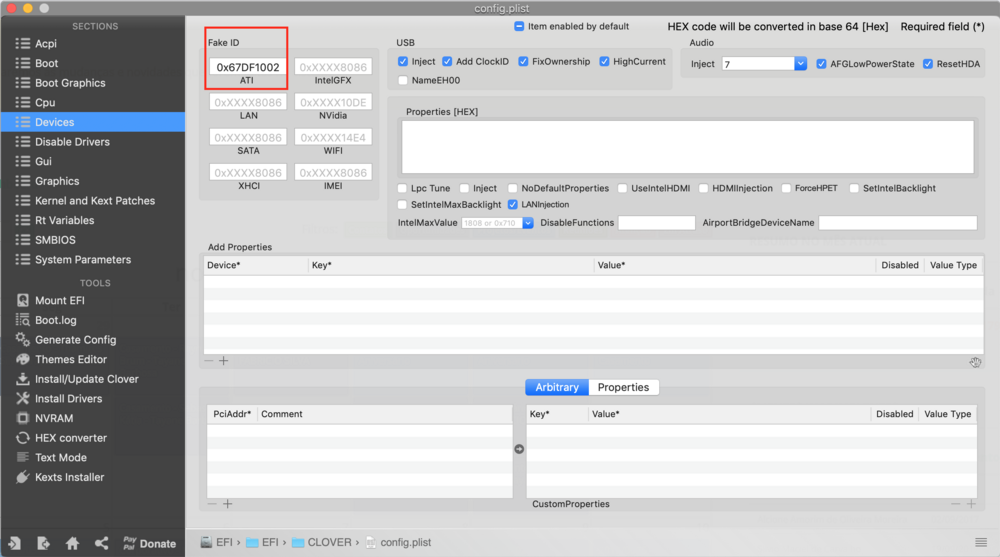
Task: Switch to the Properties tab
Action: 623,387
